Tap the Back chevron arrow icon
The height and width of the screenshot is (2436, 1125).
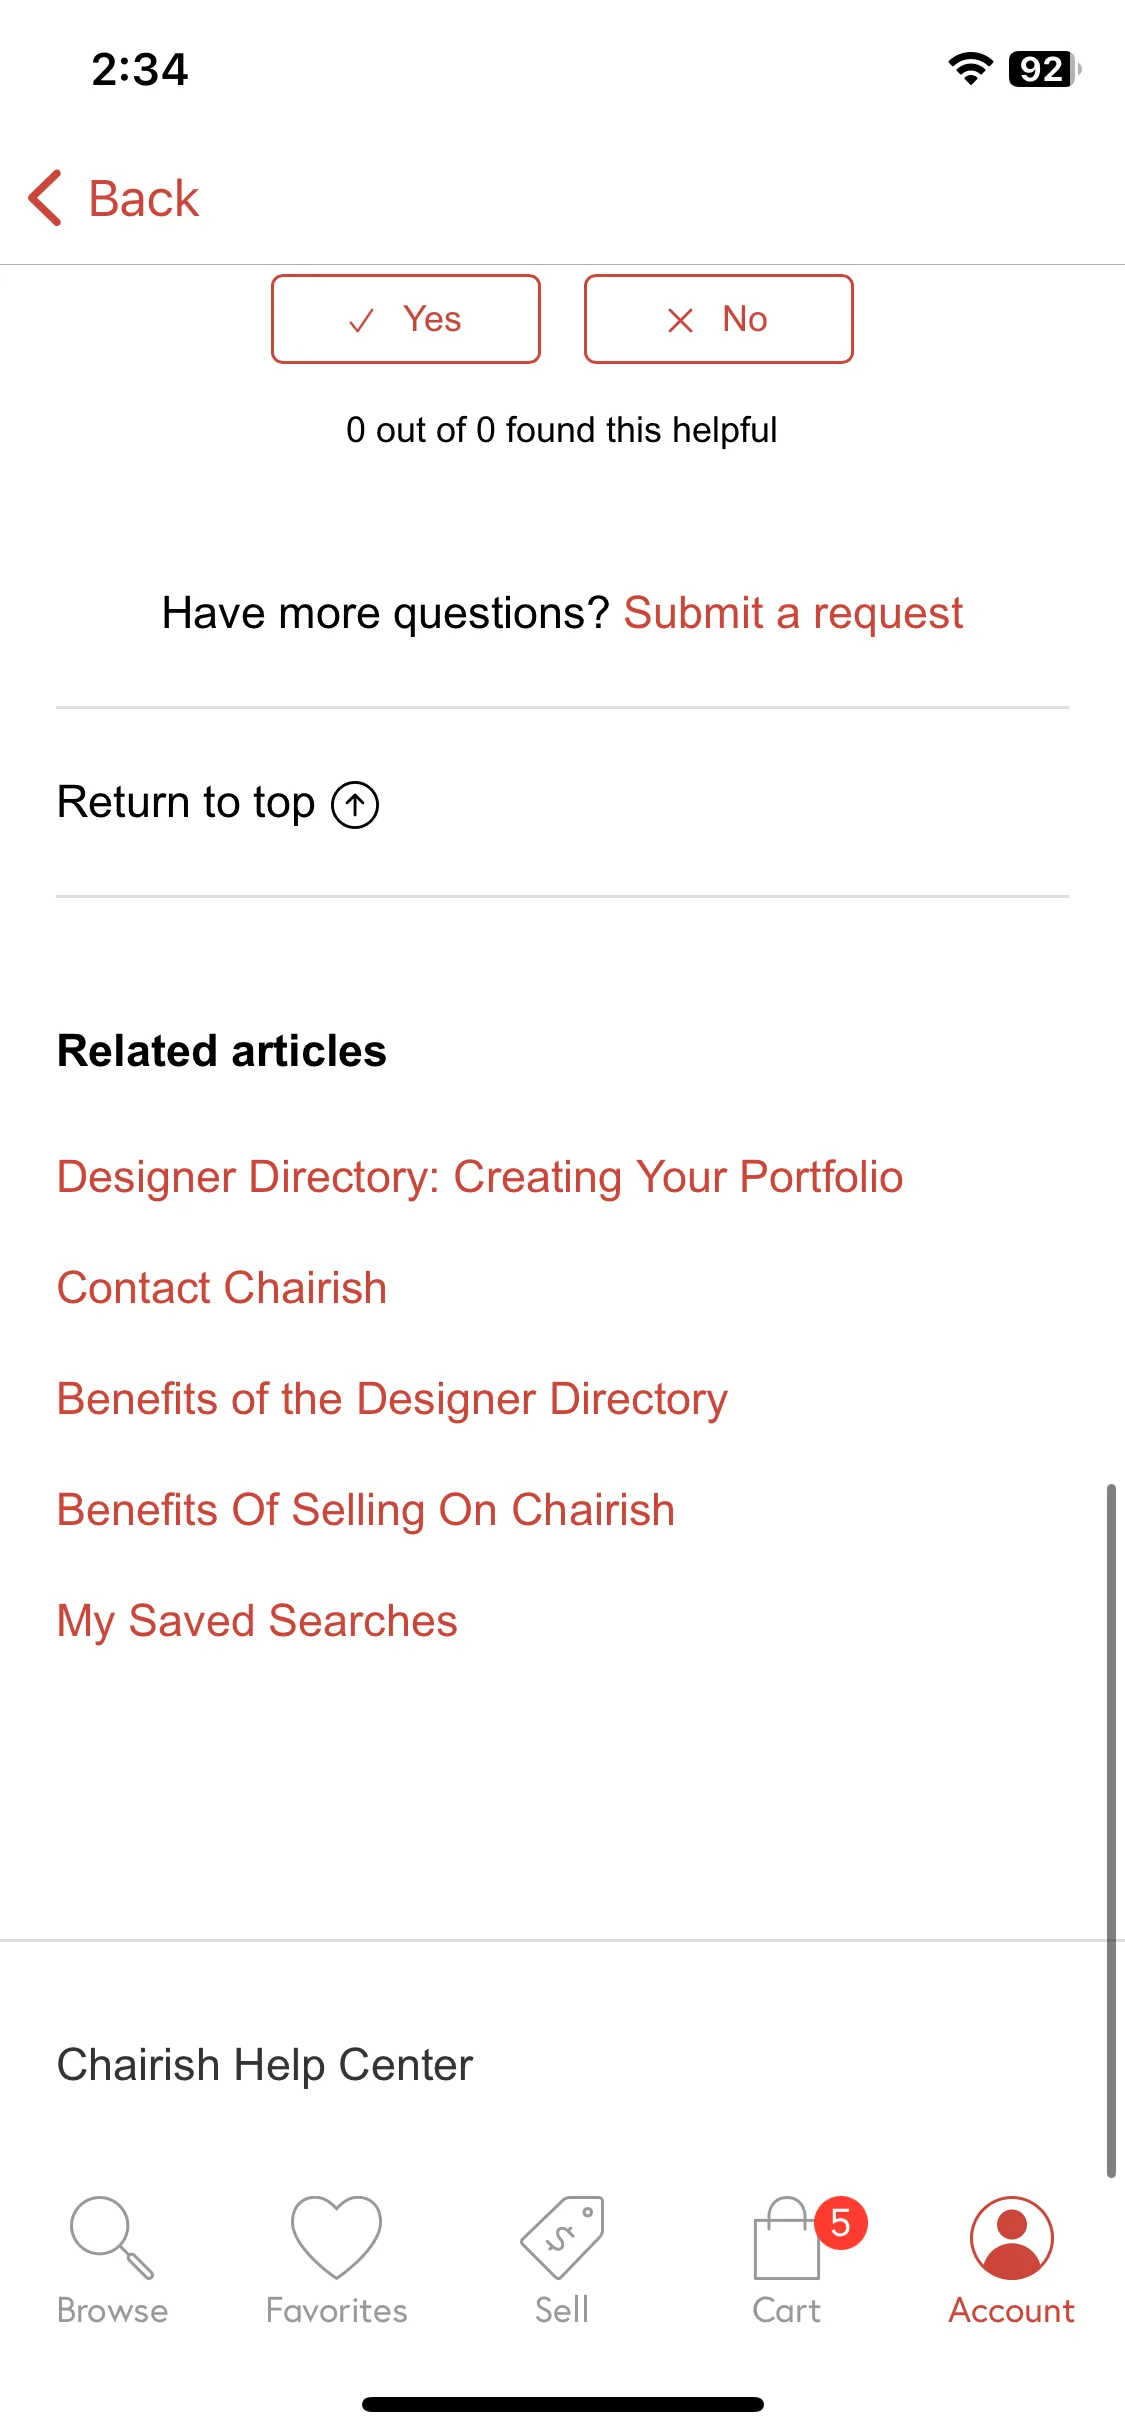tap(45, 198)
